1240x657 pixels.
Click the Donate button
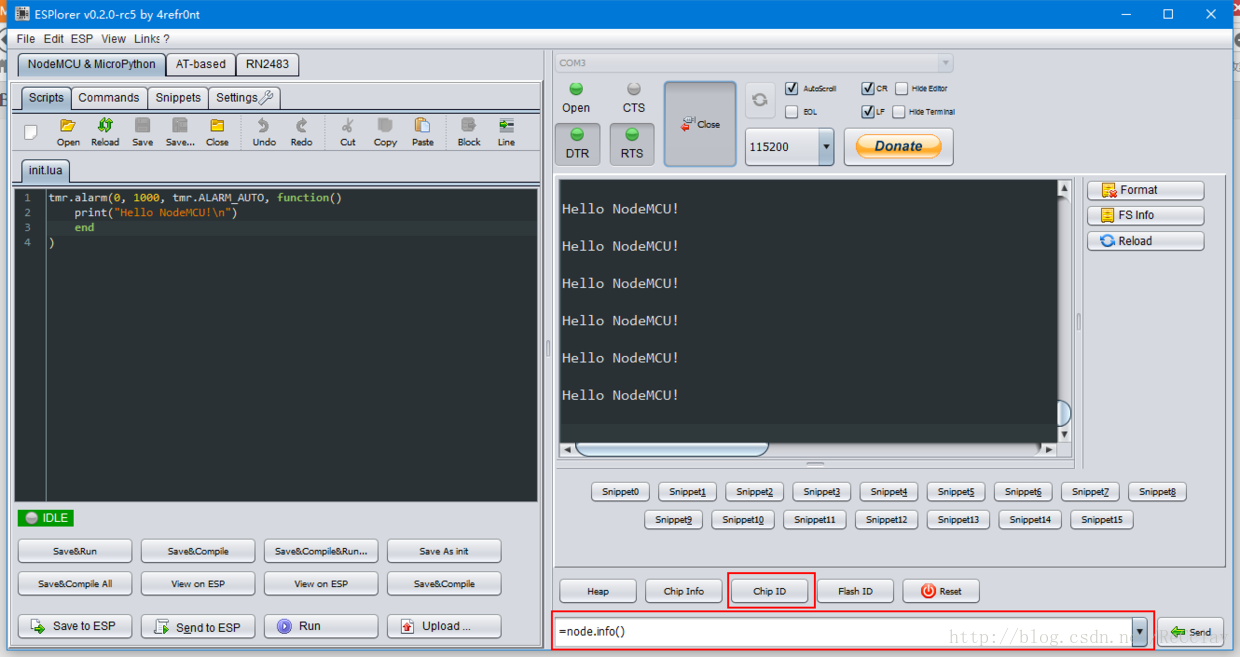coord(899,146)
